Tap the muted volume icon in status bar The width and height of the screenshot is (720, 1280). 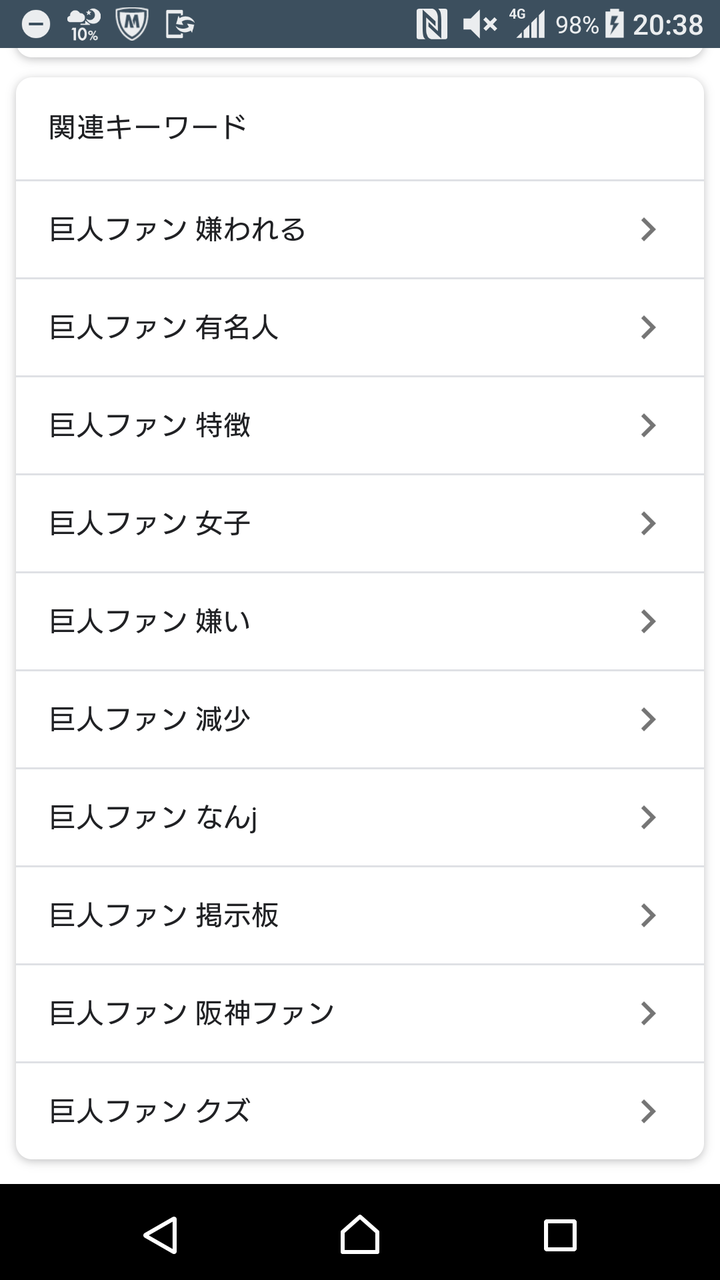click(x=479, y=24)
